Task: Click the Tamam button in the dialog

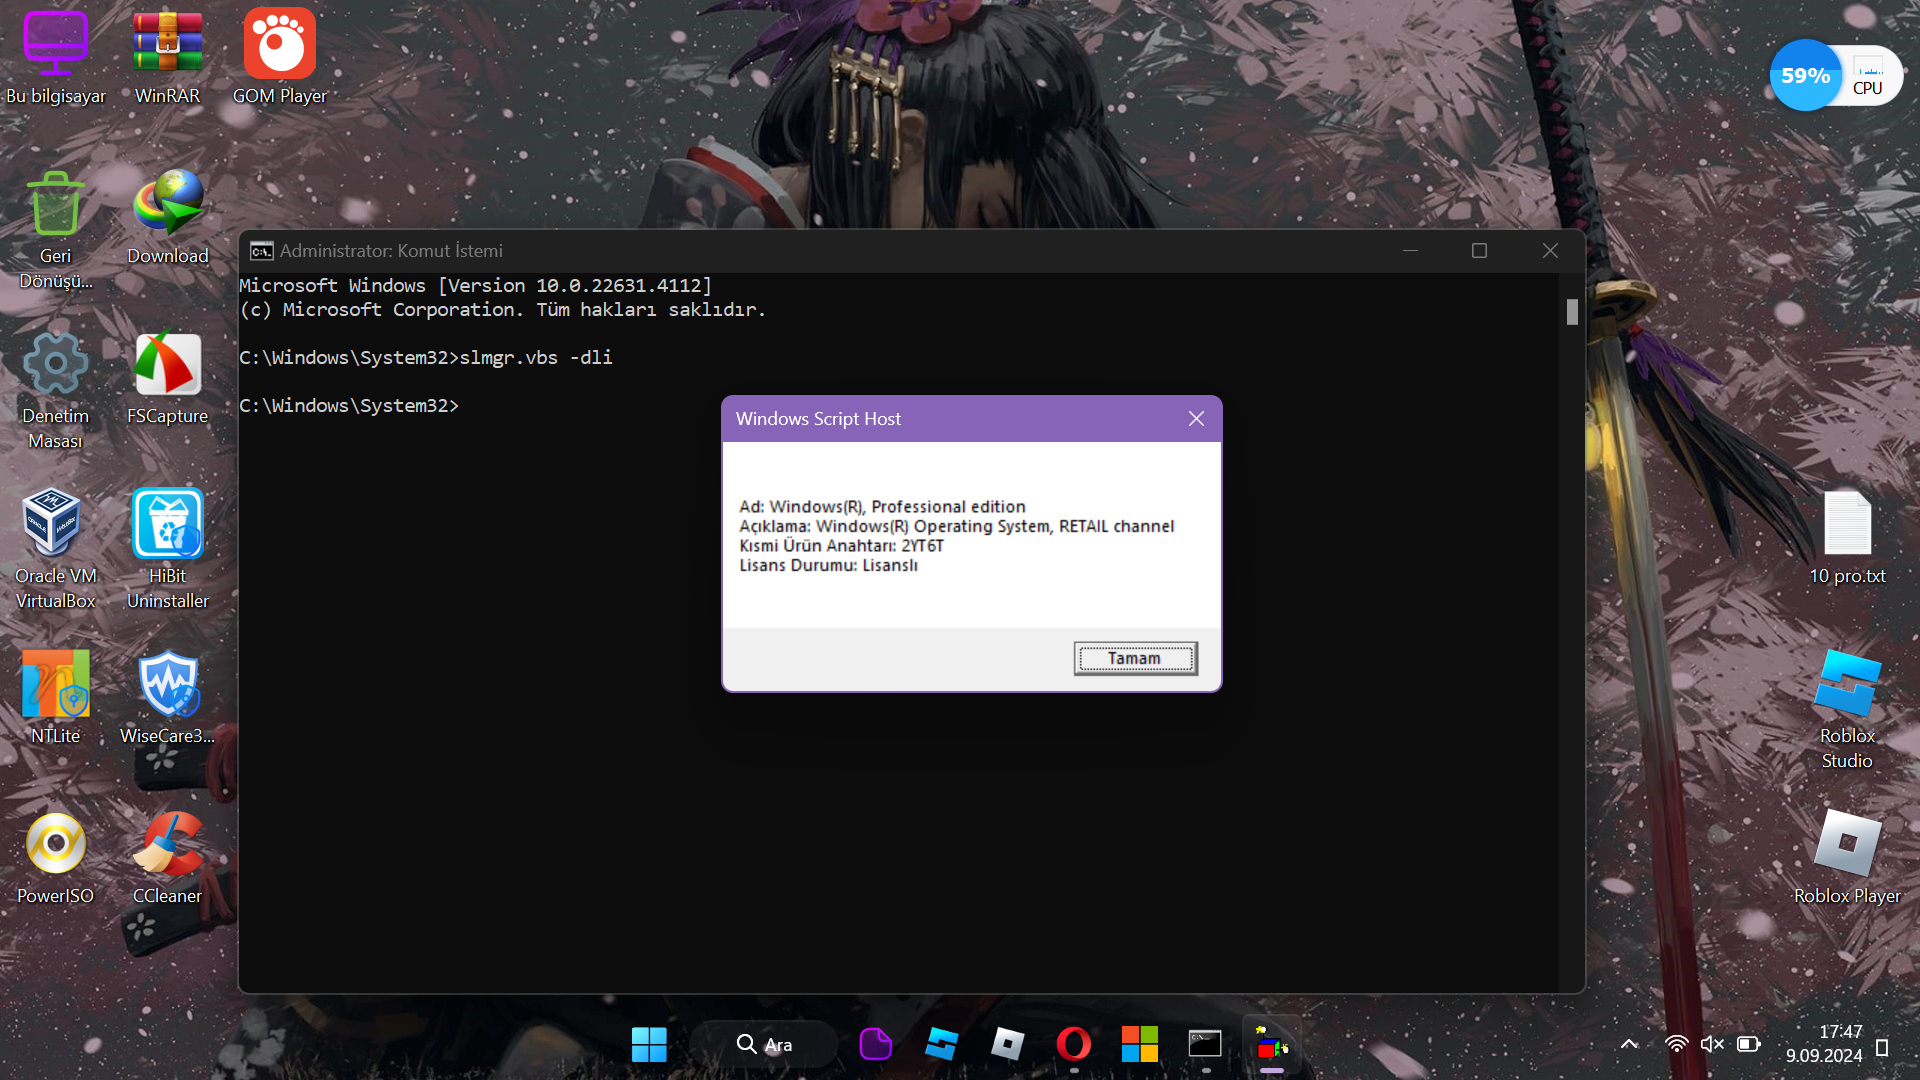Action: pos(1135,658)
